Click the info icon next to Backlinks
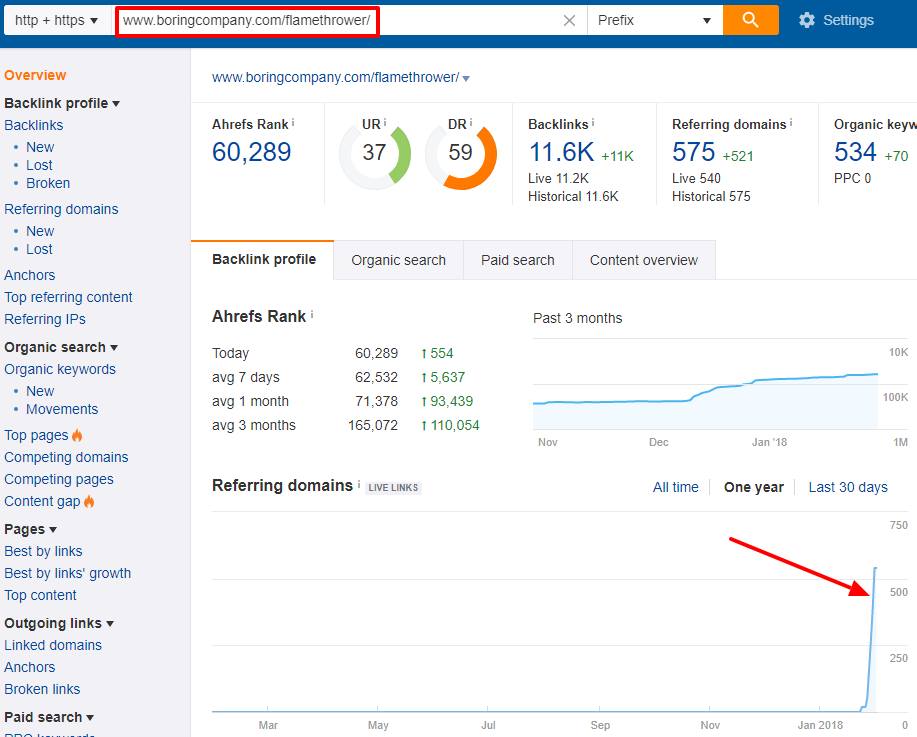This screenshot has height=737, width=917. pyautogui.click(x=593, y=123)
